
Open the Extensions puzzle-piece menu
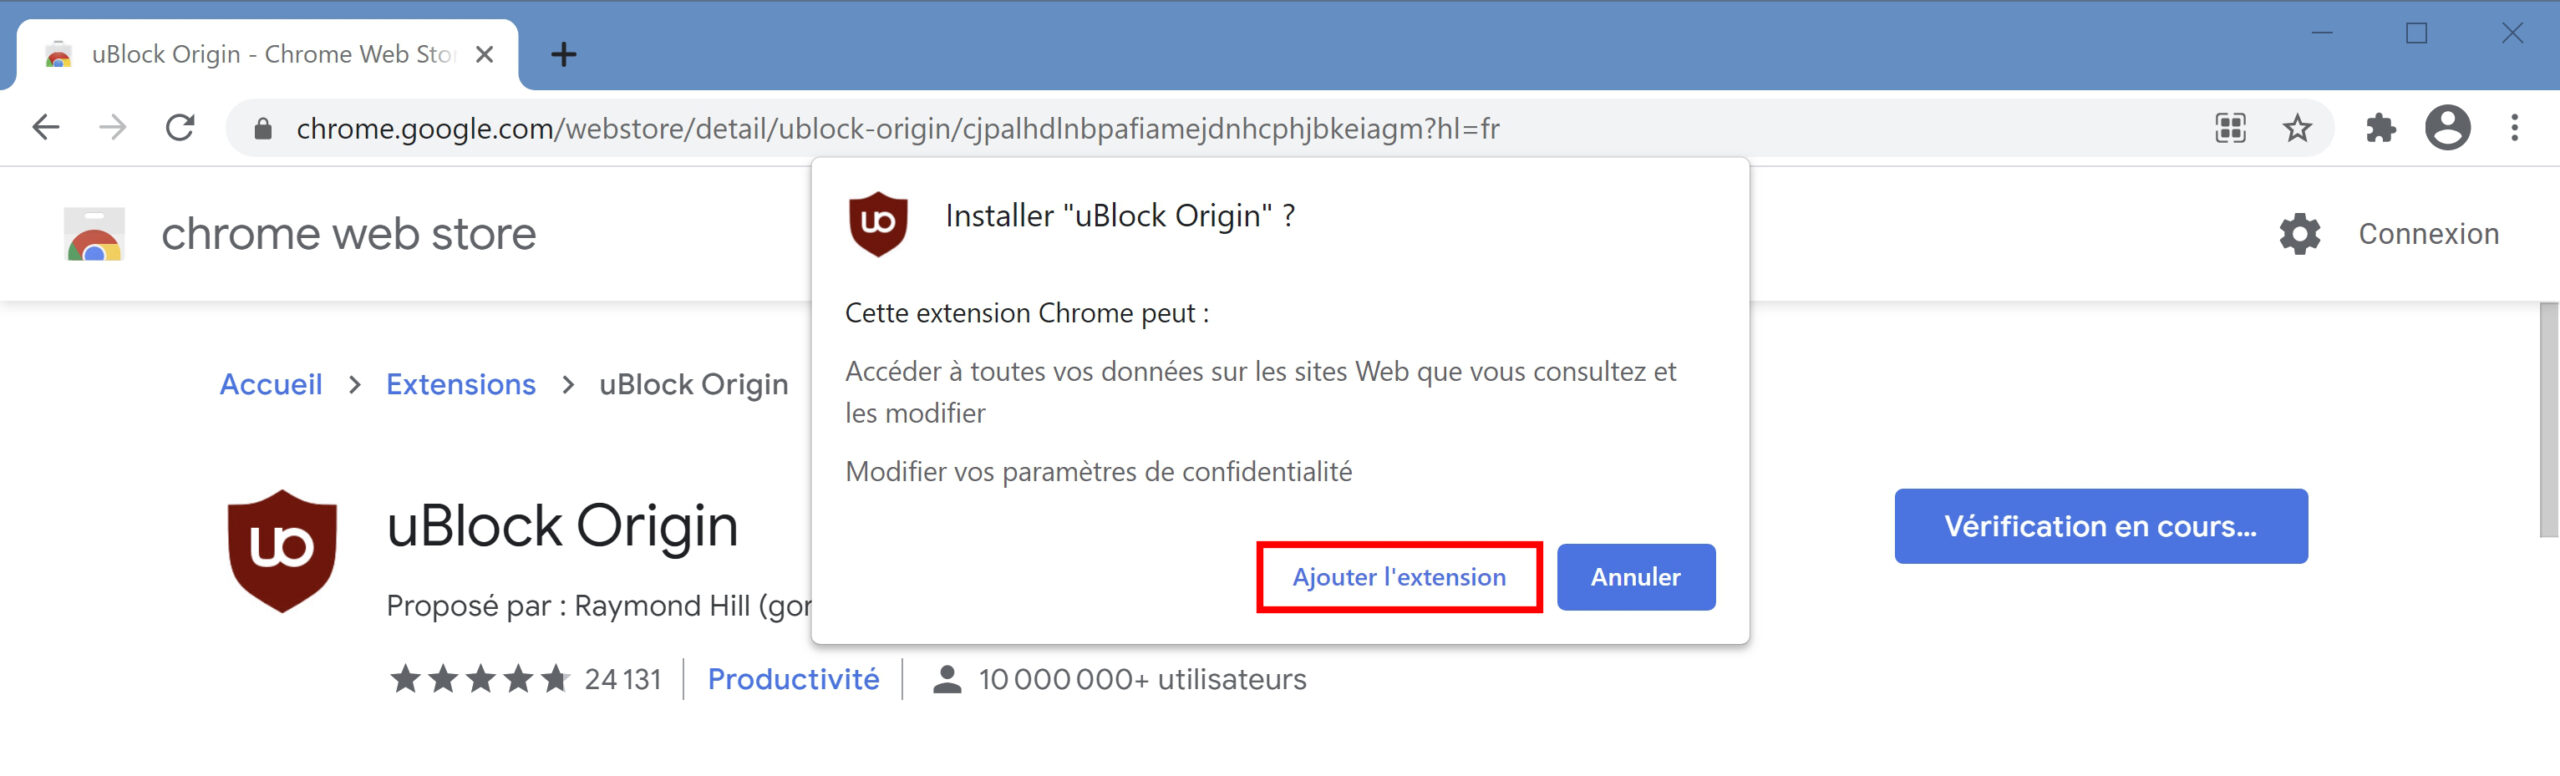point(2380,128)
